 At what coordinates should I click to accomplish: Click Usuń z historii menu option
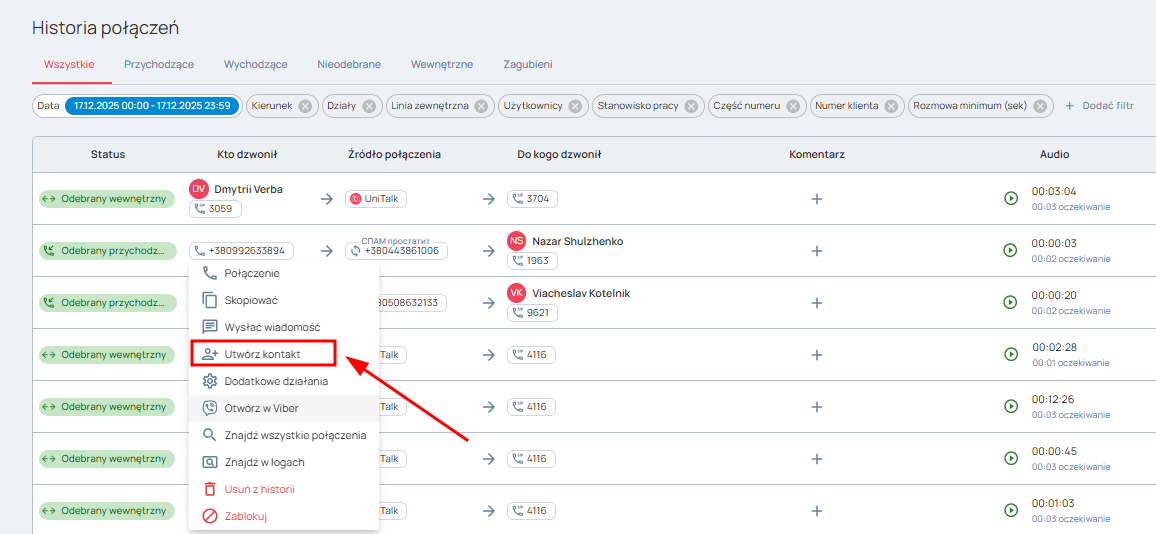point(259,489)
